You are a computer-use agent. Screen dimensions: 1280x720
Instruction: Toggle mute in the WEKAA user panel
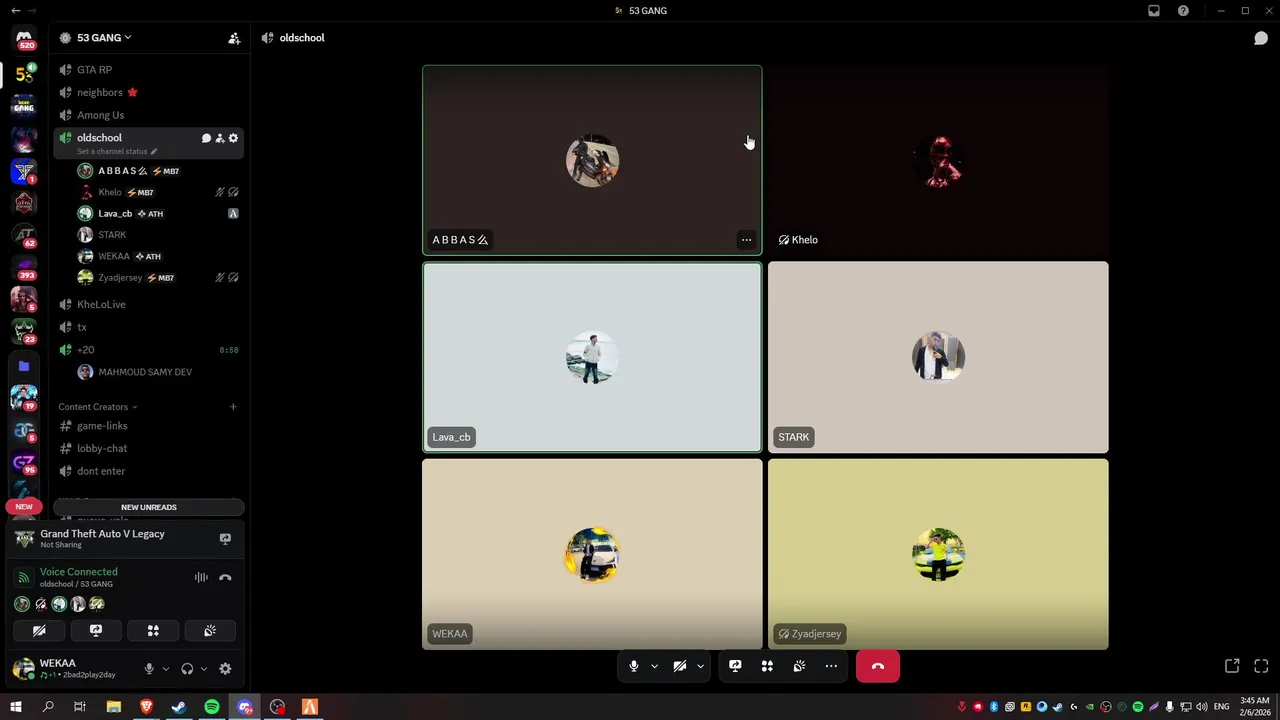(x=149, y=669)
